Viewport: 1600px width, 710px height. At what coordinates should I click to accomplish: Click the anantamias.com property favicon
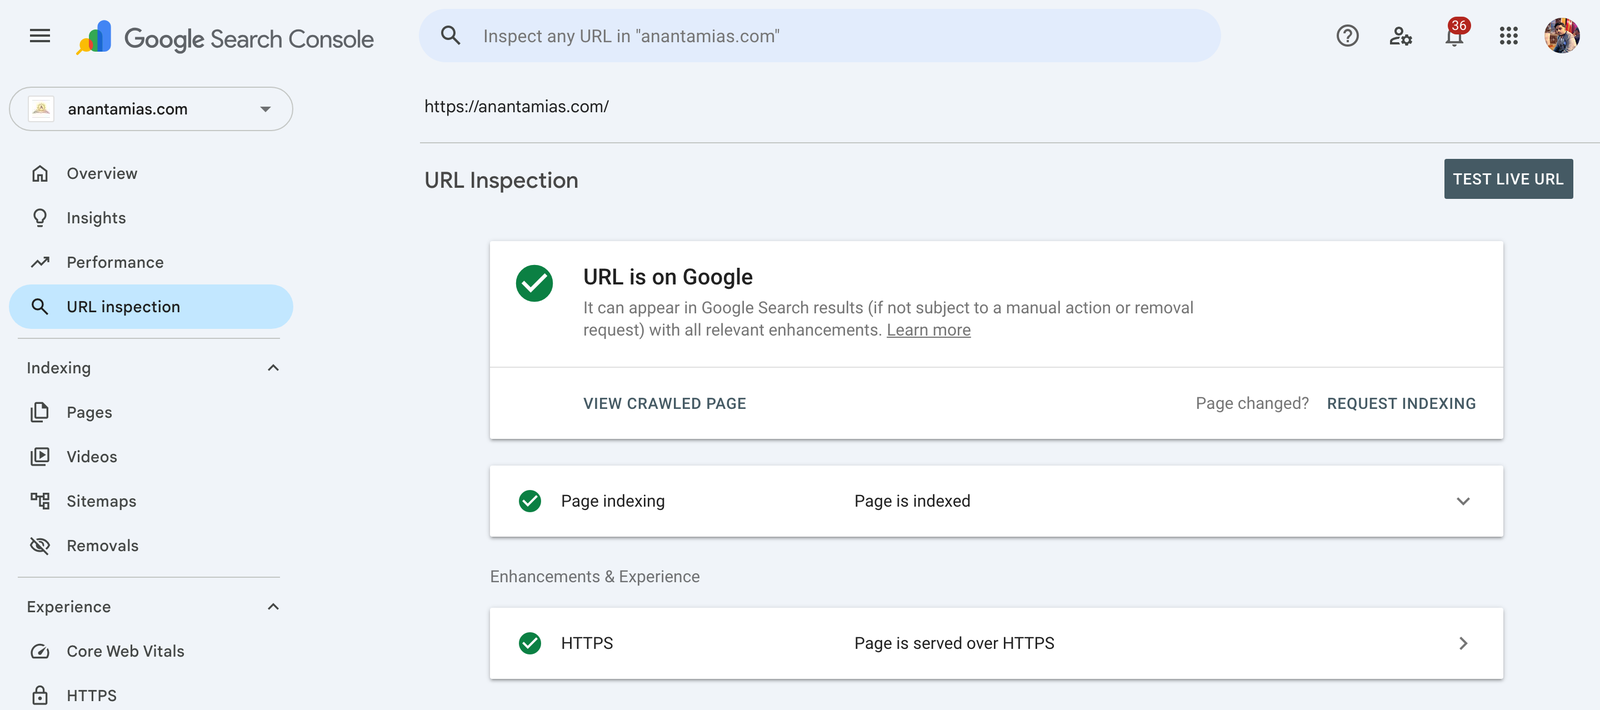[41, 109]
